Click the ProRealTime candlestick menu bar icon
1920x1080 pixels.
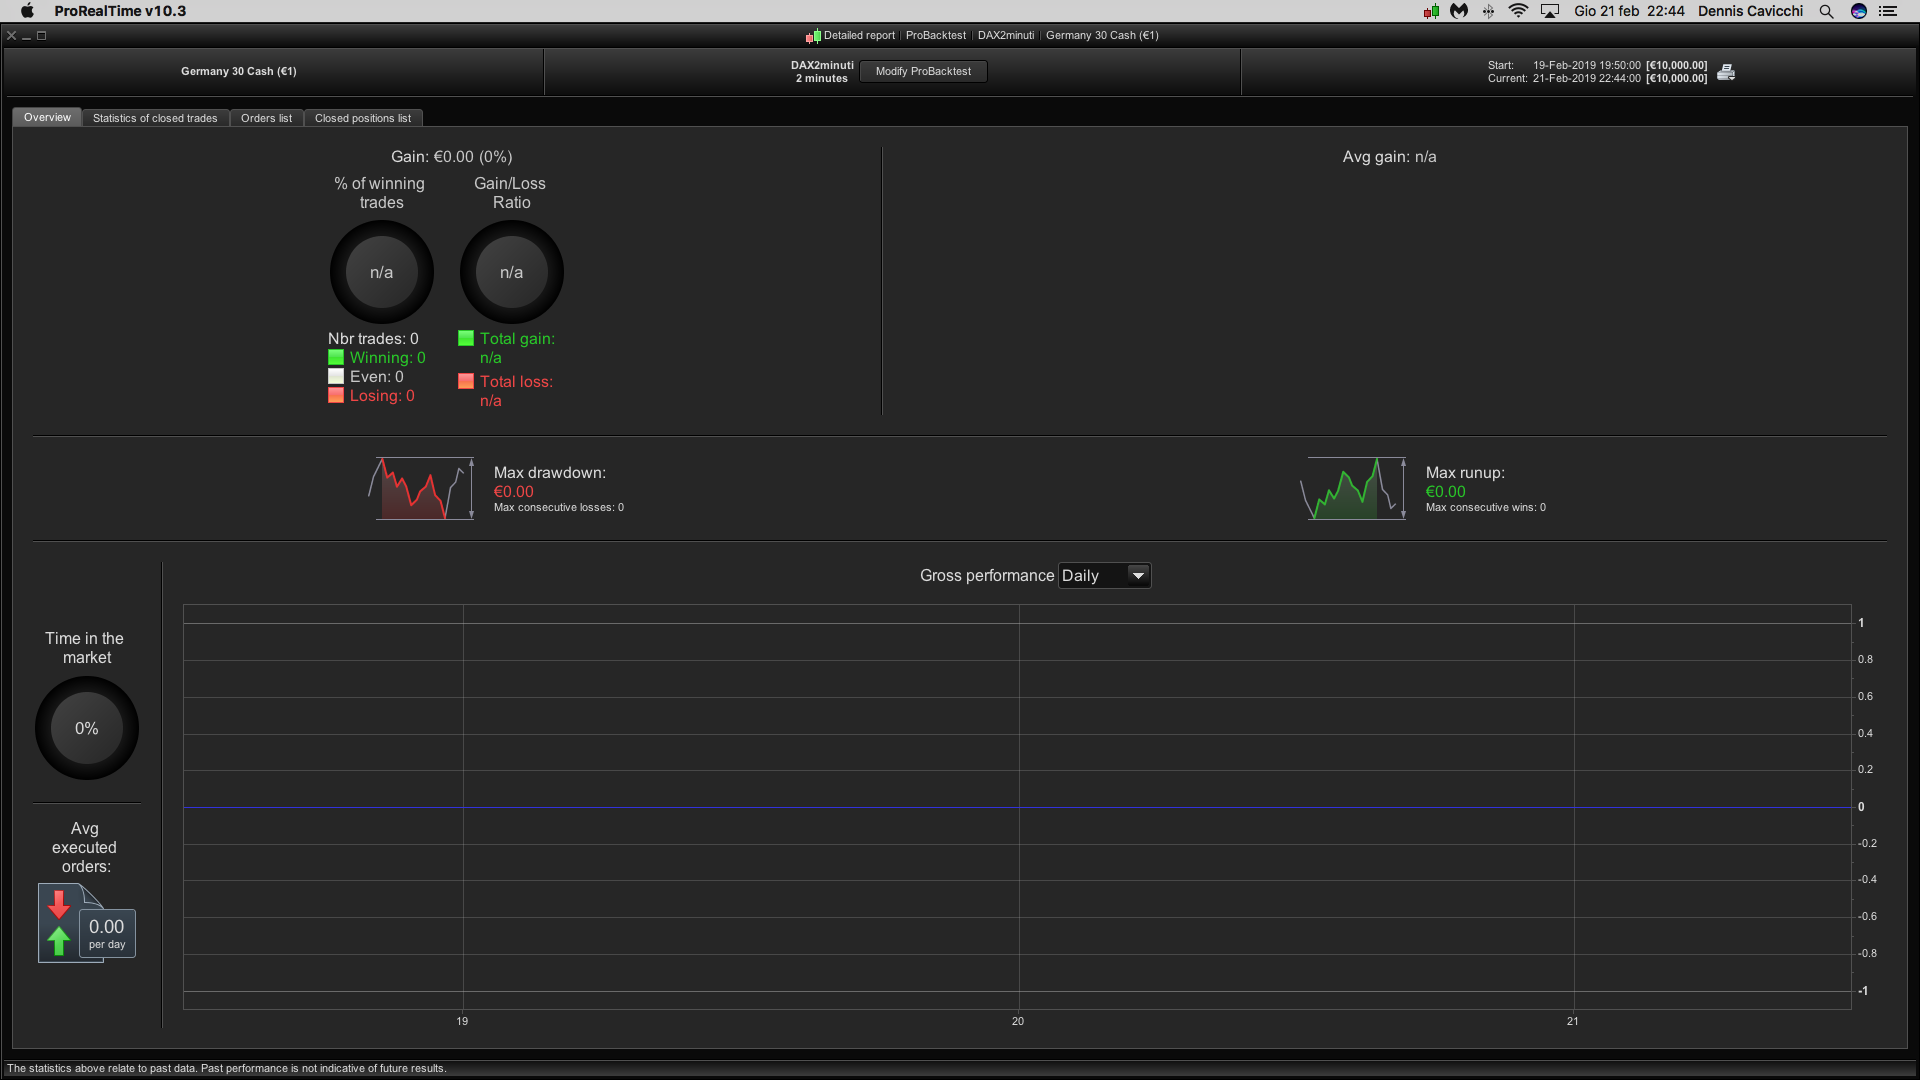(1431, 11)
